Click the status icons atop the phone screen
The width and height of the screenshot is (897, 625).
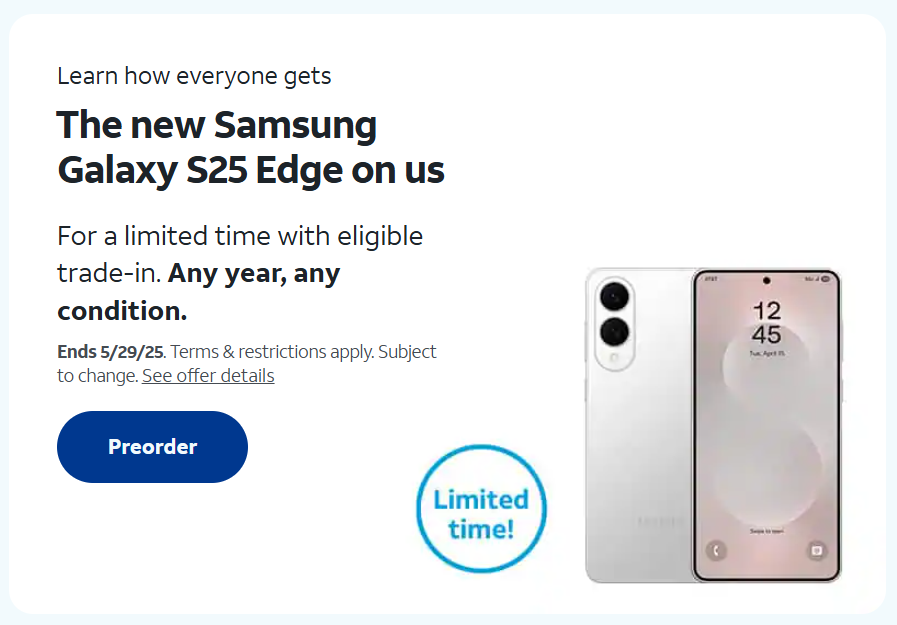[x=817, y=279]
